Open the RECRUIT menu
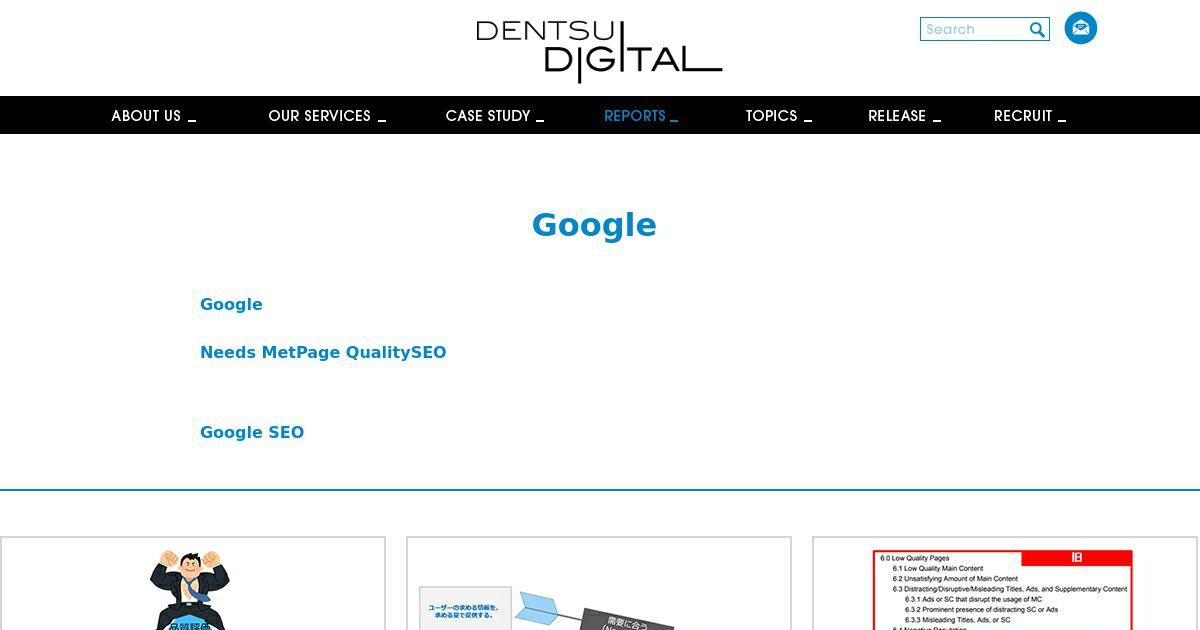This screenshot has height=630, width=1200. point(1030,116)
